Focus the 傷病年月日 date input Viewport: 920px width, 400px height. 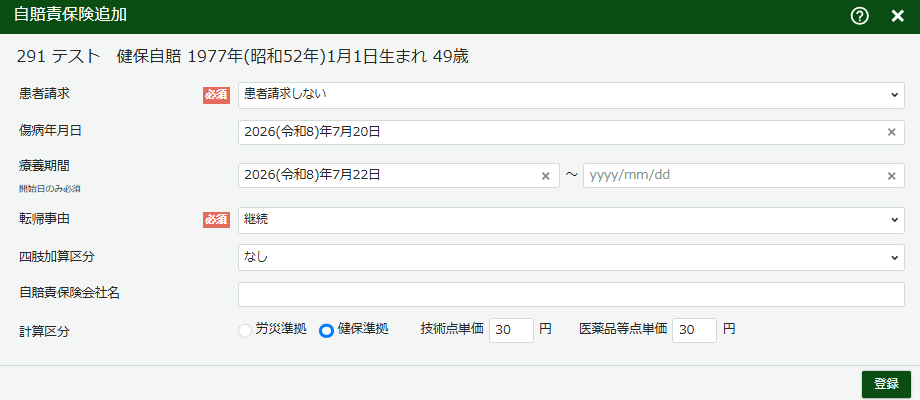(571, 133)
